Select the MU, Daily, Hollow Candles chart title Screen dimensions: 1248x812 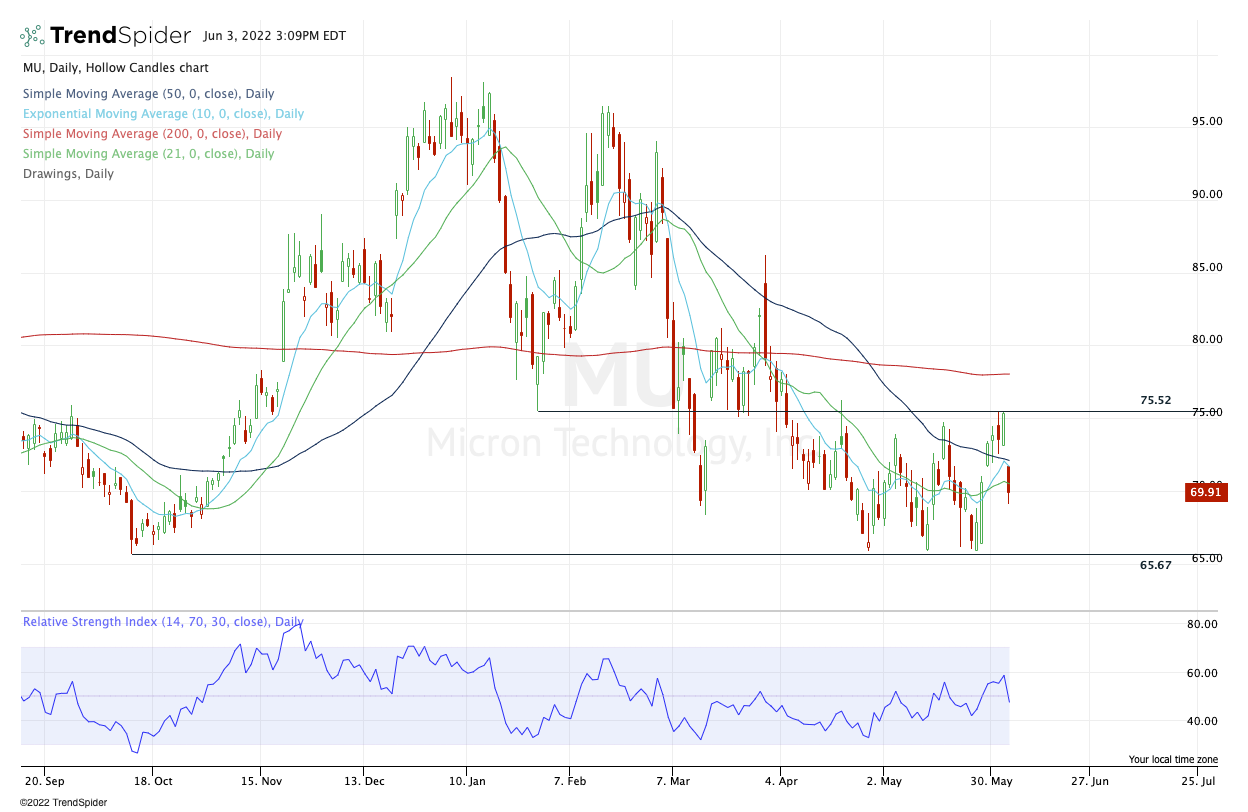(x=116, y=68)
